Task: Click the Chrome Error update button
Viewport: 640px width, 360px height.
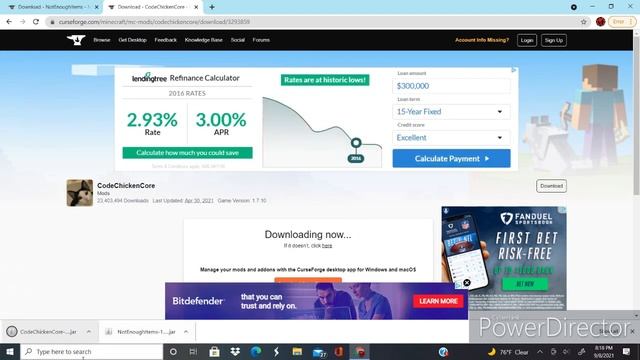Action: (622, 22)
